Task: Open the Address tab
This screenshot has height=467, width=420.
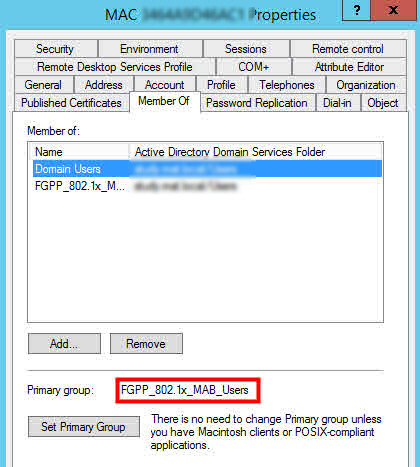Action: click(104, 85)
